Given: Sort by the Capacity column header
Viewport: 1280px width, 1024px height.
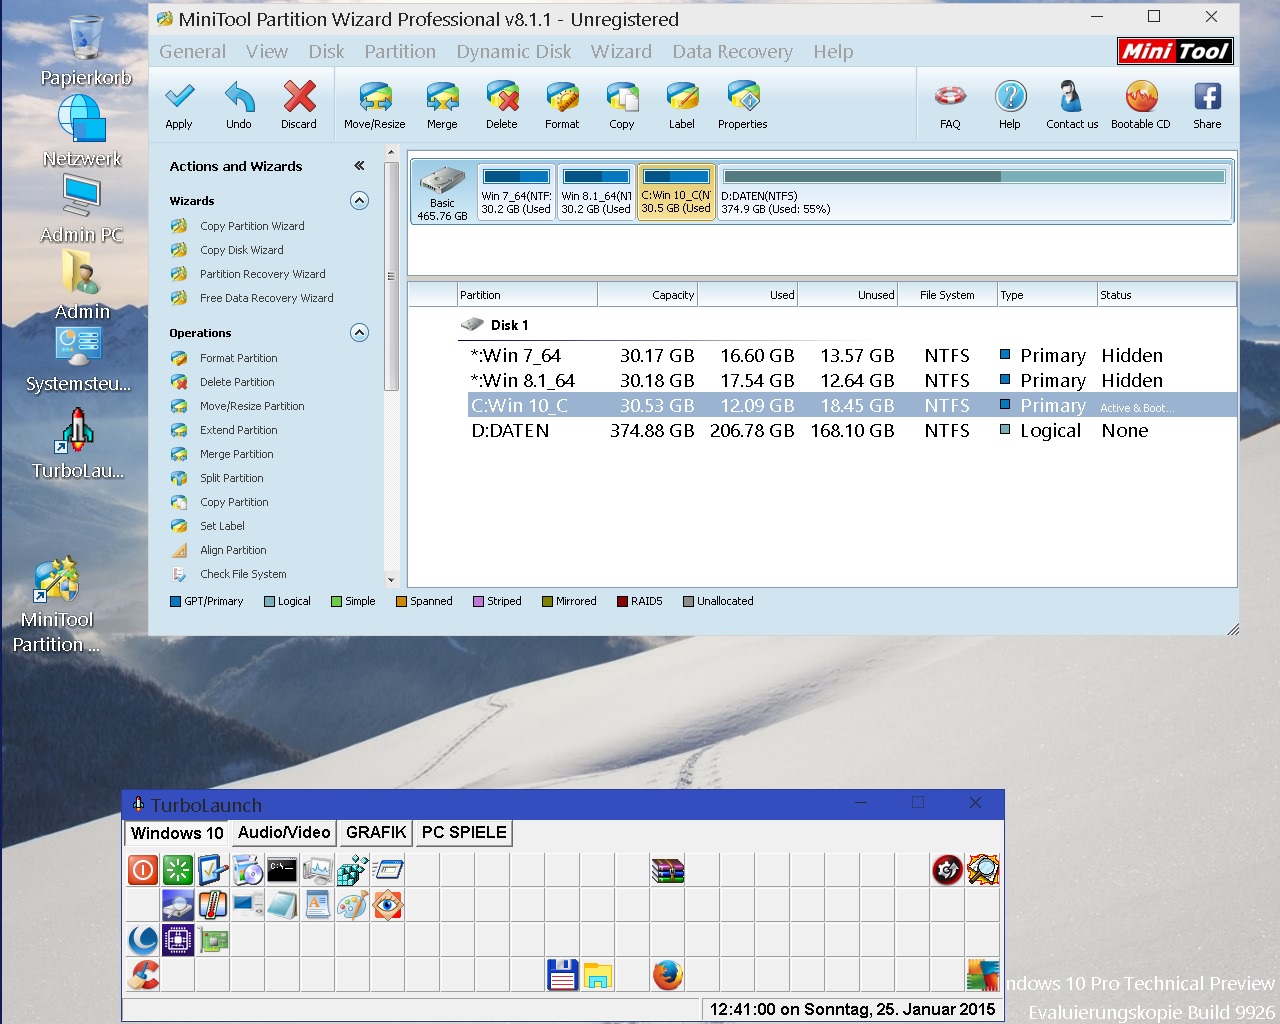Looking at the screenshot, I should coord(647,295).
